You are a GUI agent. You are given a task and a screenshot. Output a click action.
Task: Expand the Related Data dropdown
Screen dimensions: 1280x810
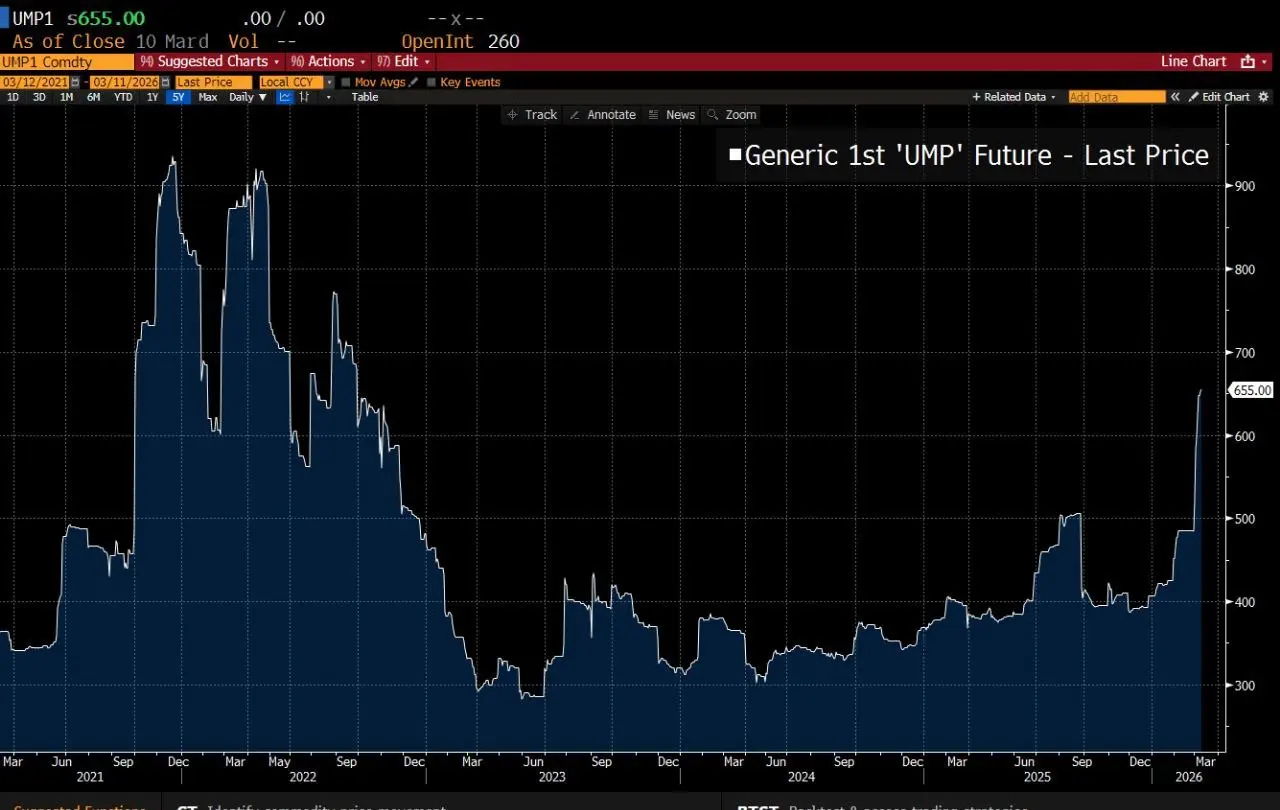(1015, 97)
